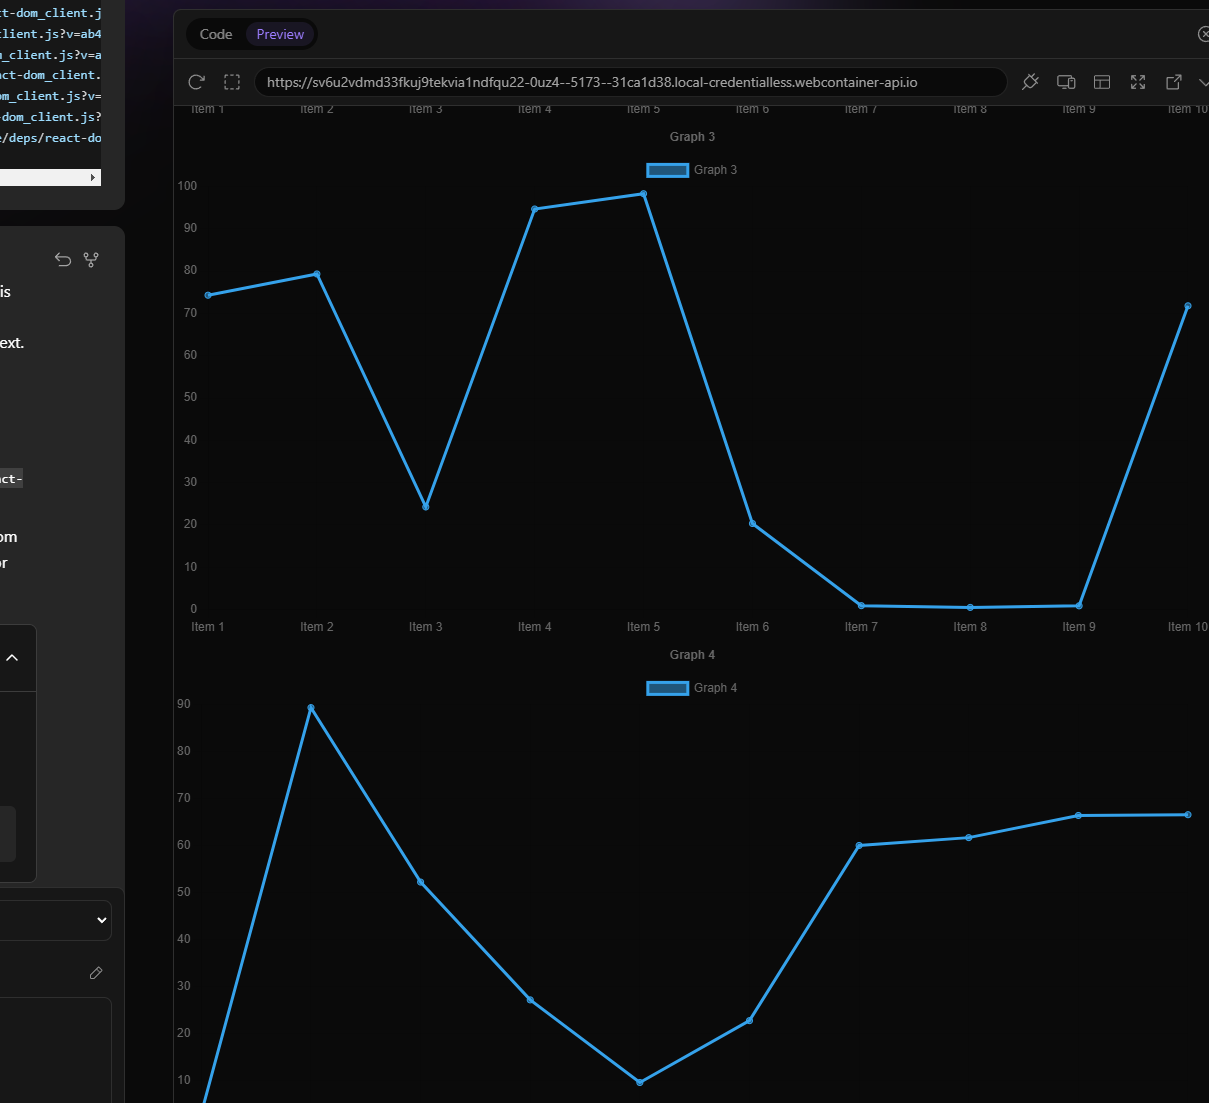This screenshot has width=1209, height=1103.
Task: Expand the chevron at the toolbar's right end
Action: pyautogui.click(x=1203, y=82)
